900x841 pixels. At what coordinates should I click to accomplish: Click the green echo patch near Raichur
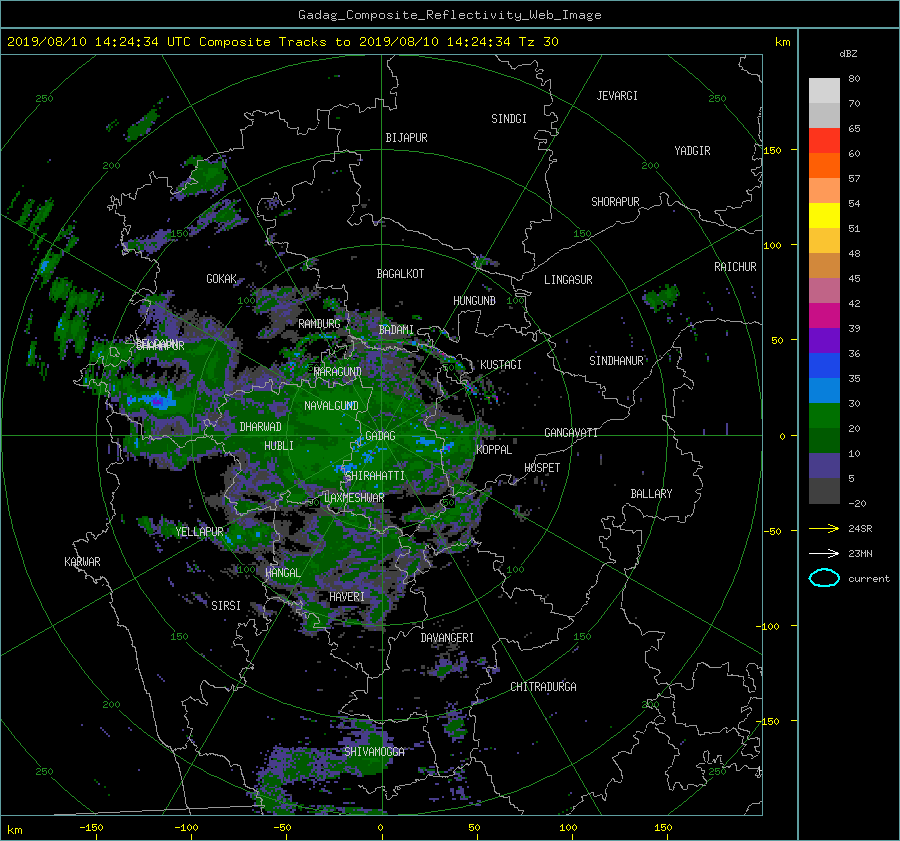tap(661, 297)
